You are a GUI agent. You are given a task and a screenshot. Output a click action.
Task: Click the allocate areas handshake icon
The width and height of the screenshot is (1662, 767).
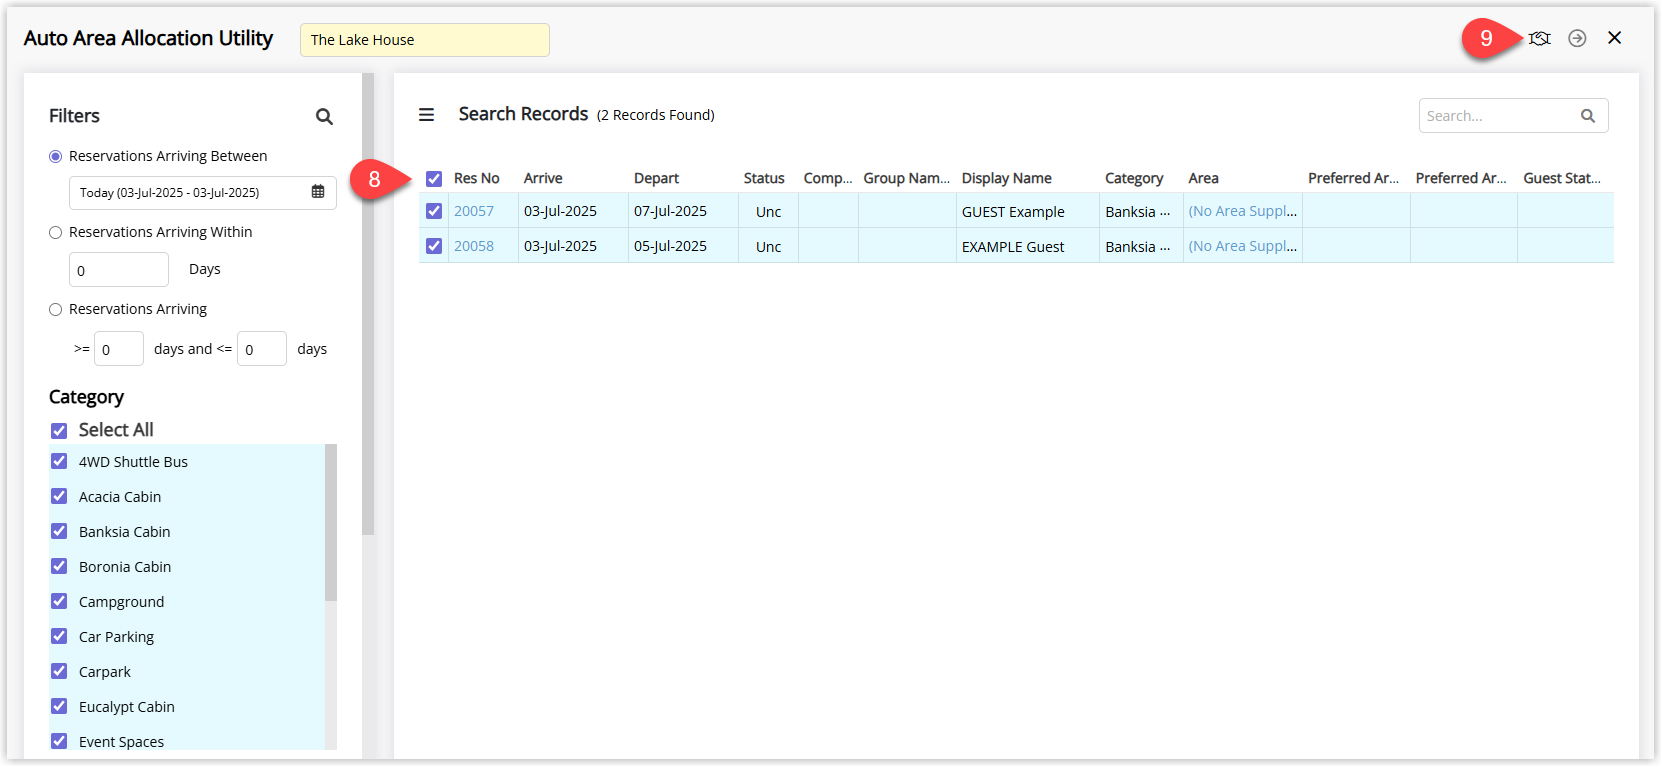pyautogui.click(x=1539, y=38)
